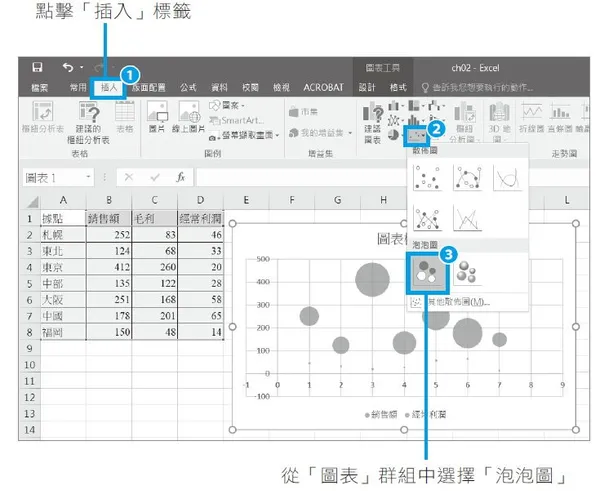600x491 pixels.
Task: Click the fx insert function icon
Action: point(181,178)
